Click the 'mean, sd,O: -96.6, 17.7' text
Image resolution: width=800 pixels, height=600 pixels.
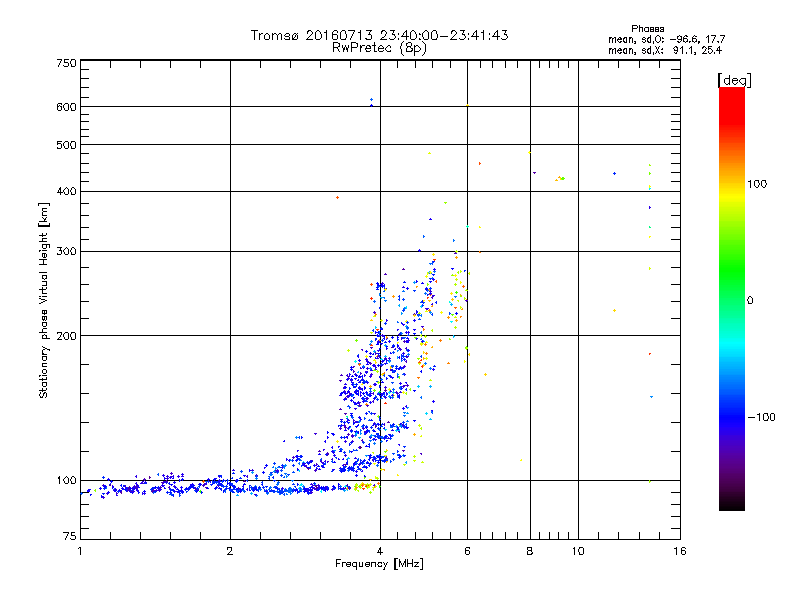[666, 39]
